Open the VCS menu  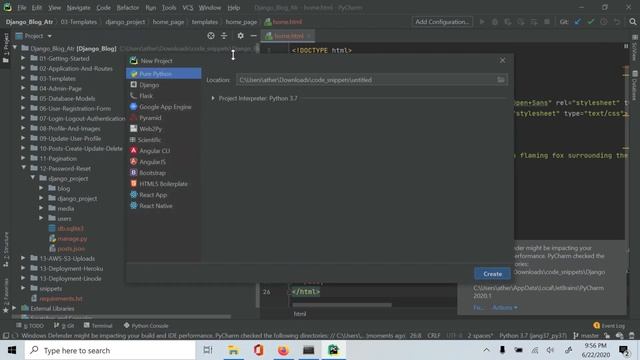[187, 7]
